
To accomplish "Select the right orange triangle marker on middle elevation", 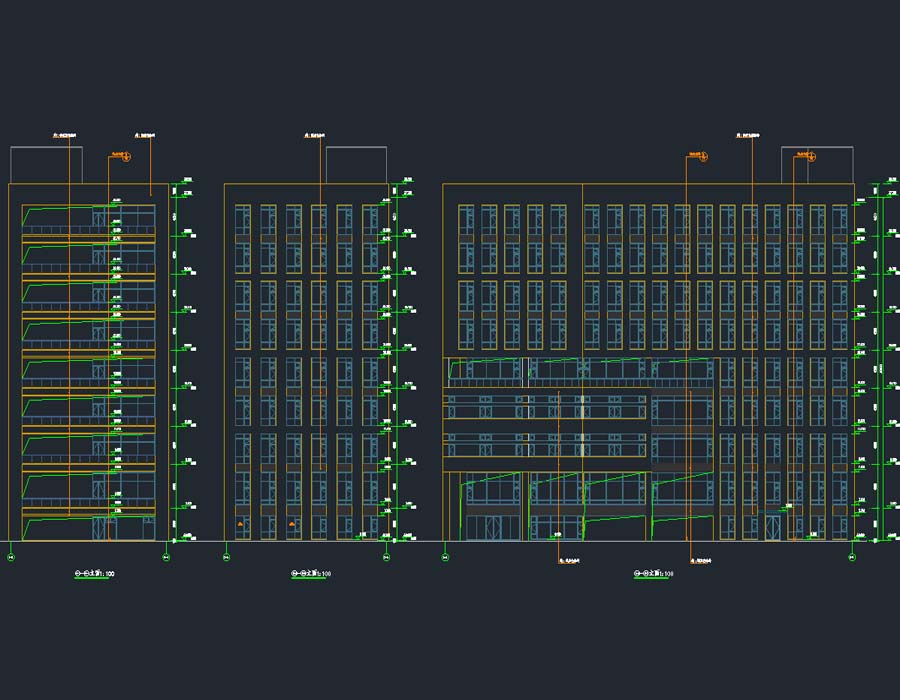I will 291,523.
